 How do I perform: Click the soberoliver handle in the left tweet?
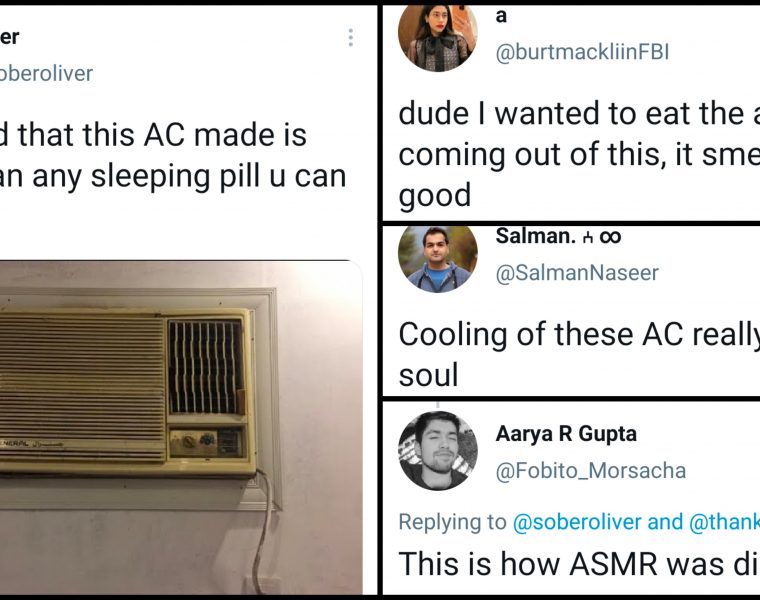pos(46,74)
